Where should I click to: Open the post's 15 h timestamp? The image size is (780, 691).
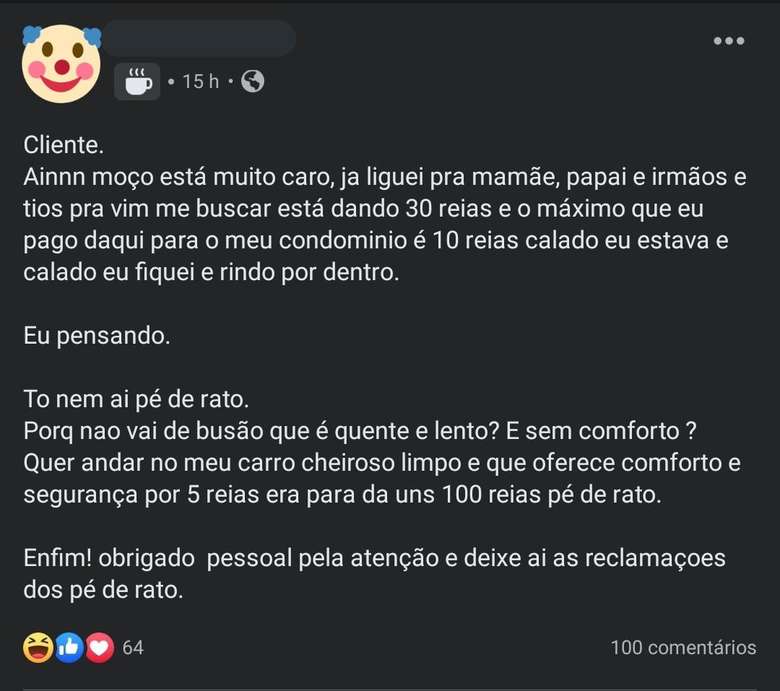click(x=200, y=82)
